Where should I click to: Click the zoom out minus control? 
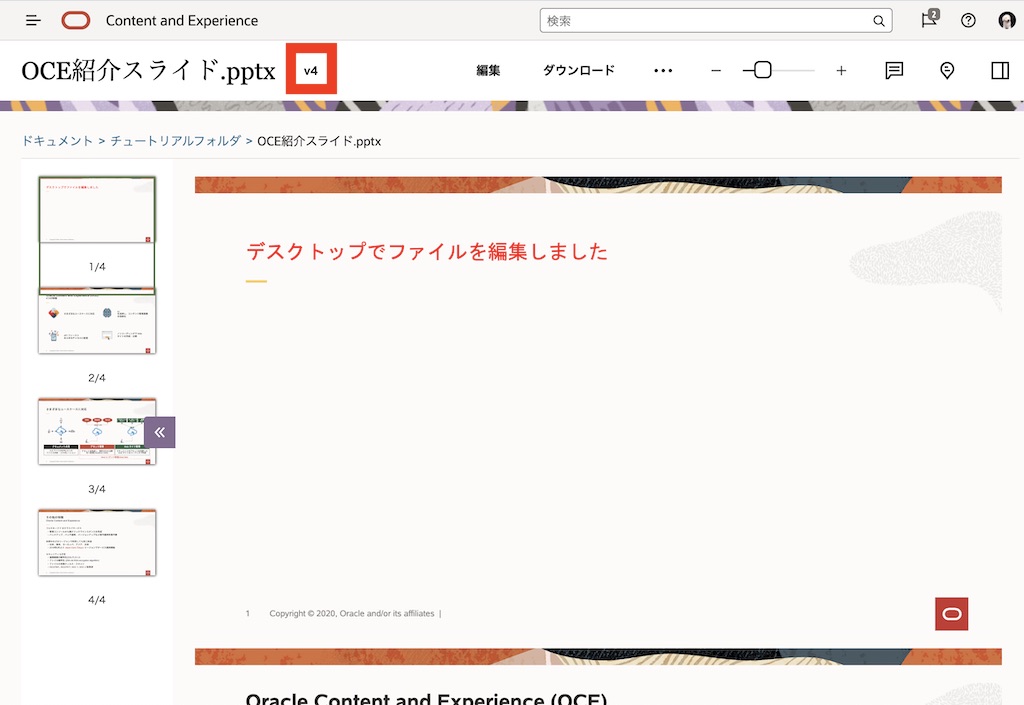pos(715,70)
